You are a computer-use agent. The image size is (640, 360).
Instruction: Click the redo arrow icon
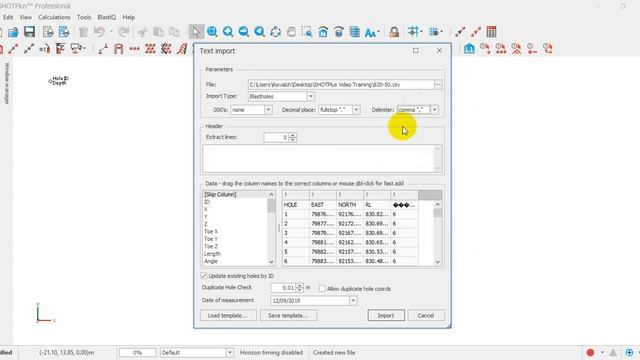point(123,32)
